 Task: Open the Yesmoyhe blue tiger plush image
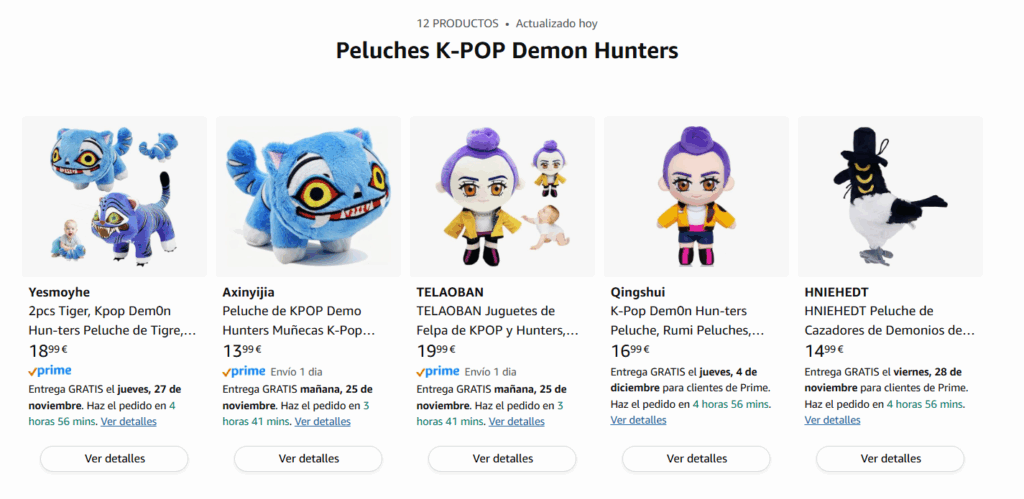[114, 197]
